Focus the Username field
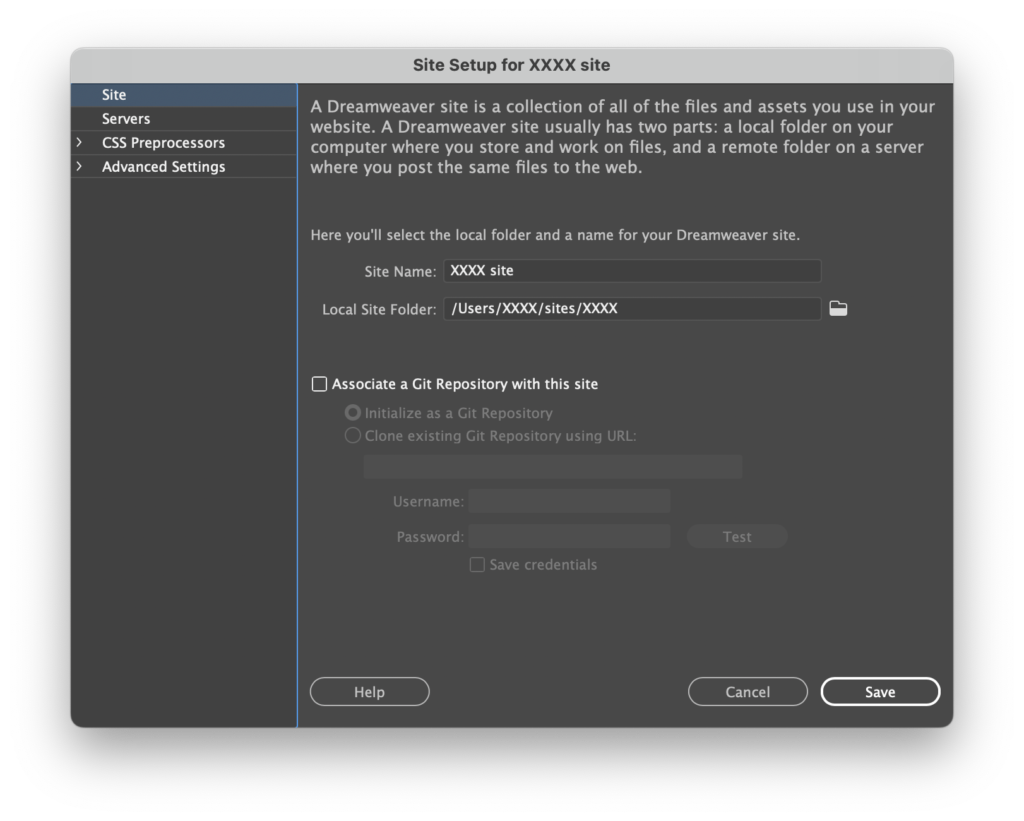 569,501
